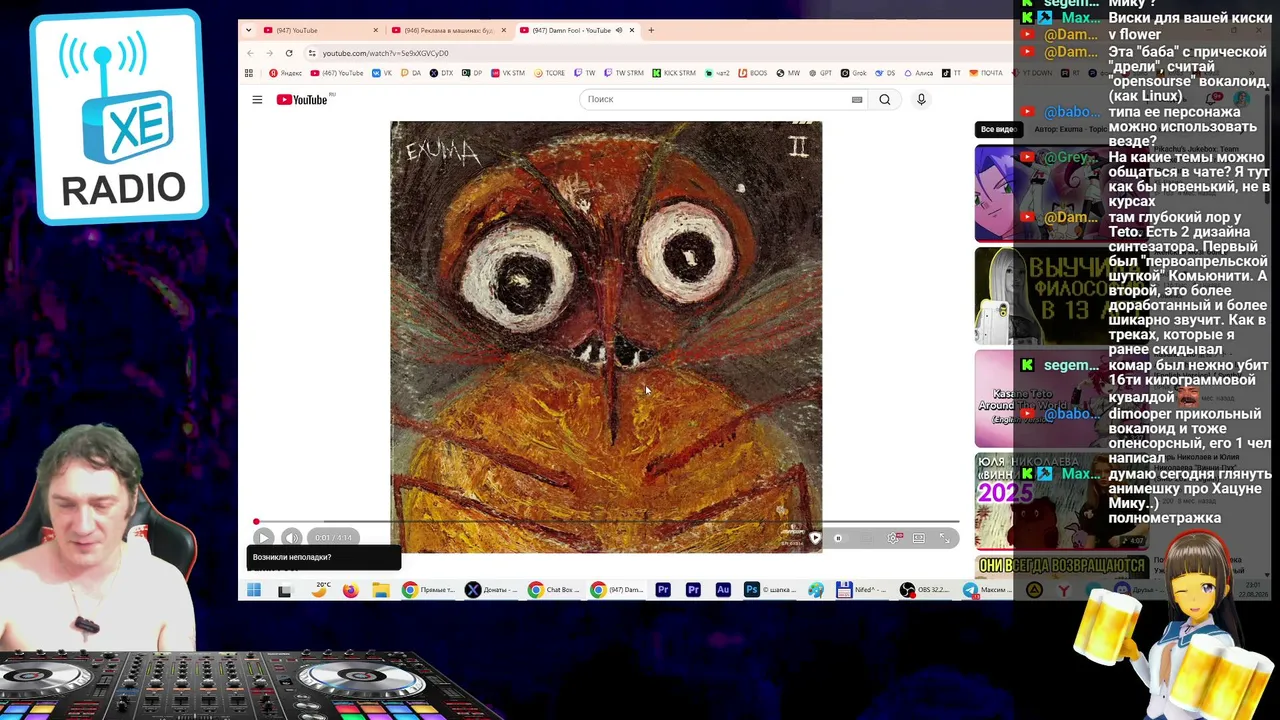The height and width of the screenshot is (720, 1280).
Task: Open the VK STM bookmark
Action: [507, 73]
